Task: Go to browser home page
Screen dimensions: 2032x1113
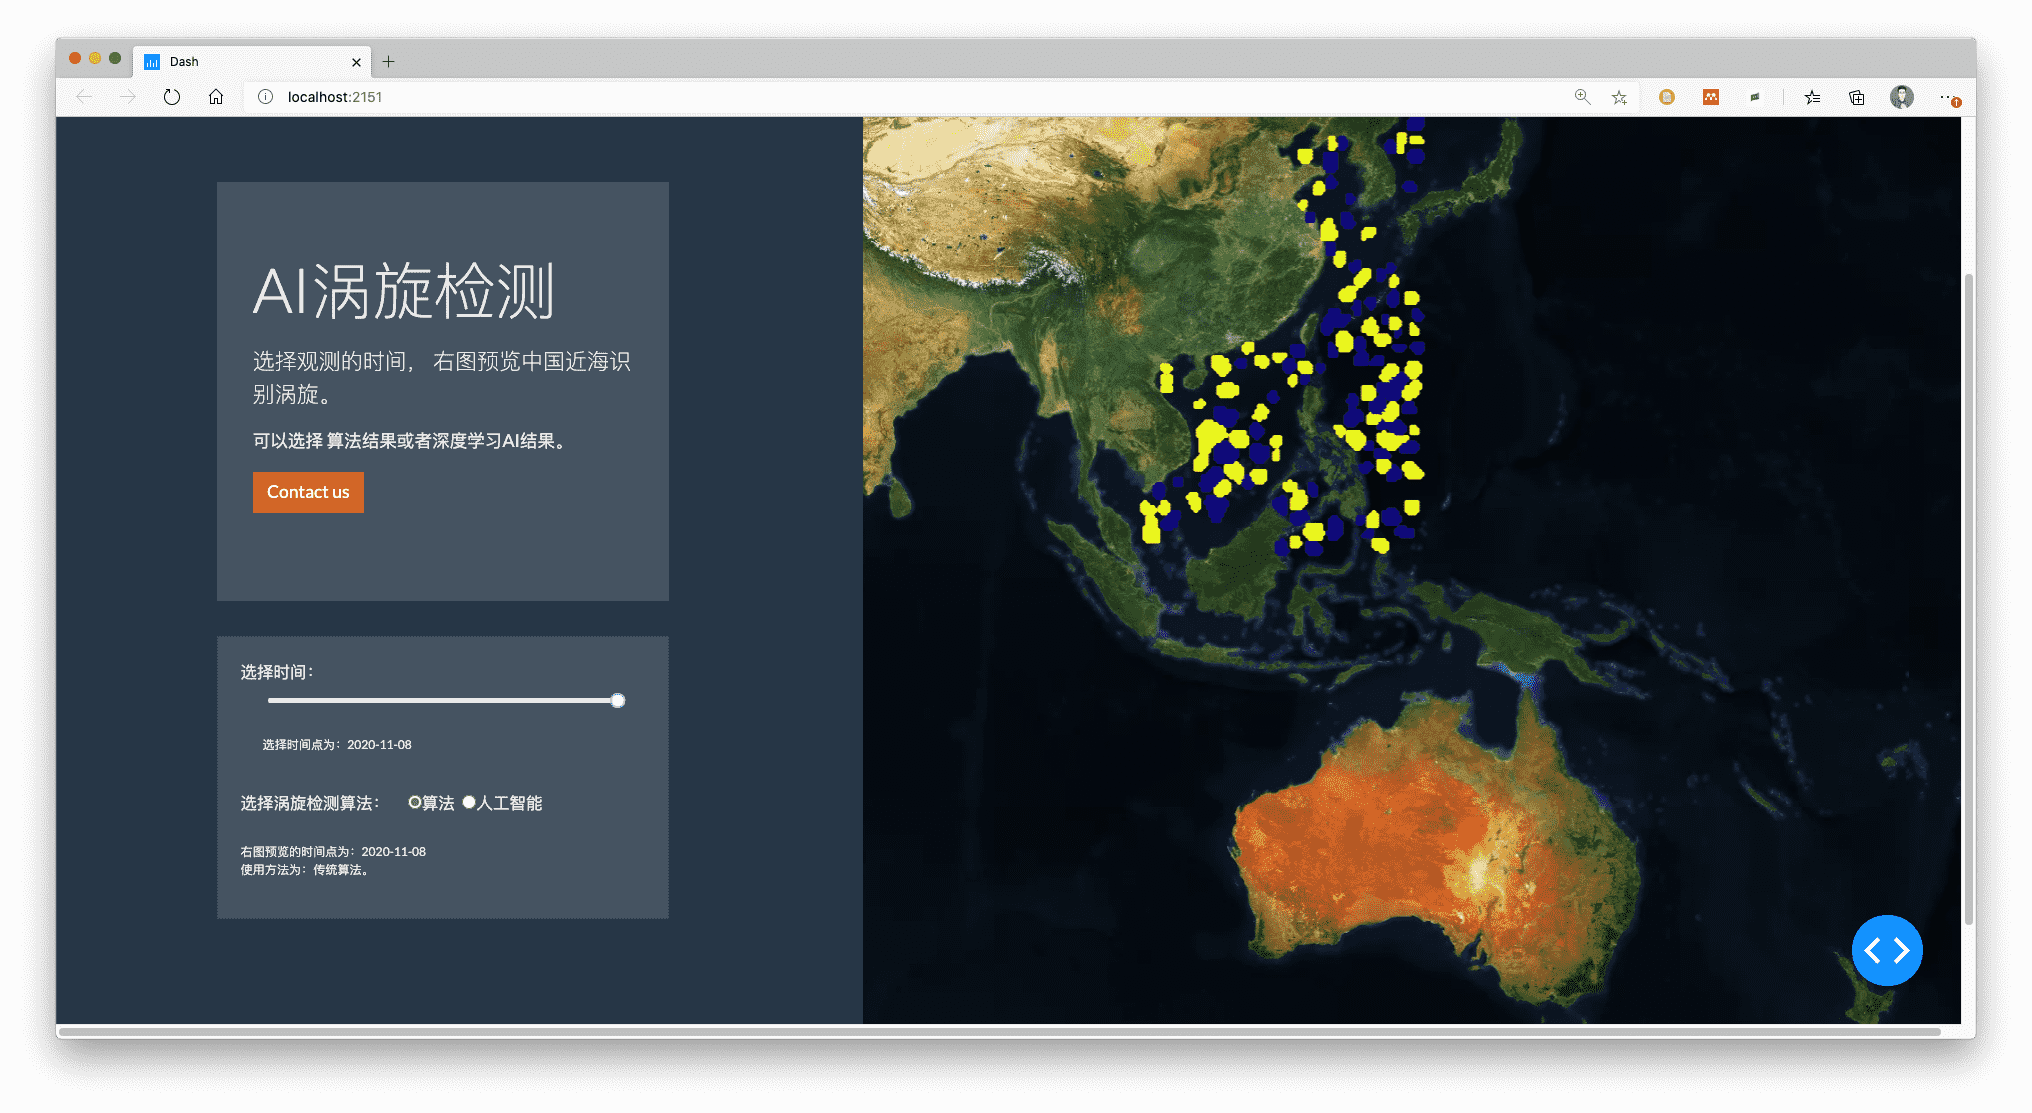Action: [x=216, y=97]
